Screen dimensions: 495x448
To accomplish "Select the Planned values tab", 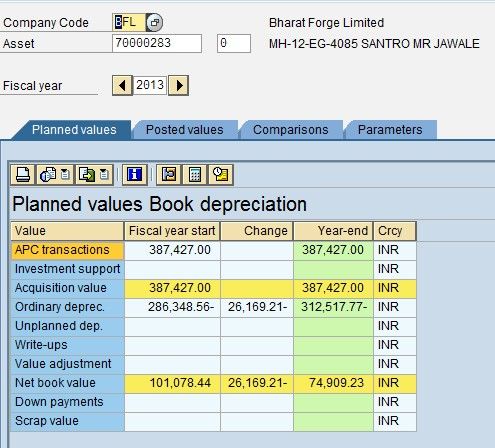I will (x=74, y=130).
